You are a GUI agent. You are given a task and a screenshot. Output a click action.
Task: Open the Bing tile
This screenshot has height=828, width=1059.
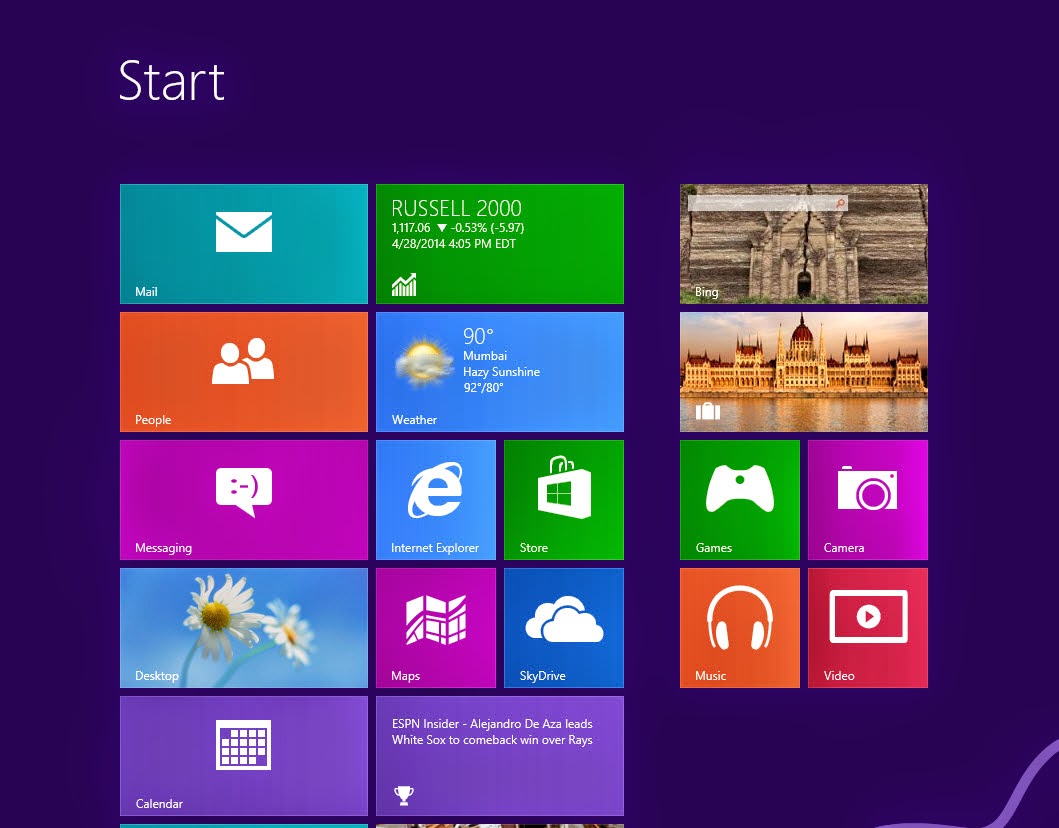[804, 244]
